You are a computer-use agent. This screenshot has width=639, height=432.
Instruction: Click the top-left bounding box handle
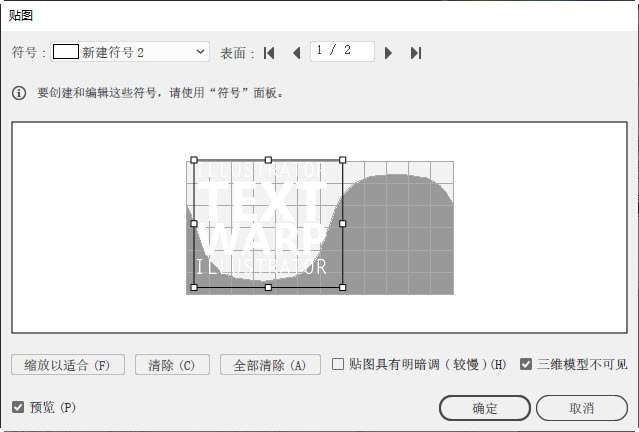click(194, 160)
